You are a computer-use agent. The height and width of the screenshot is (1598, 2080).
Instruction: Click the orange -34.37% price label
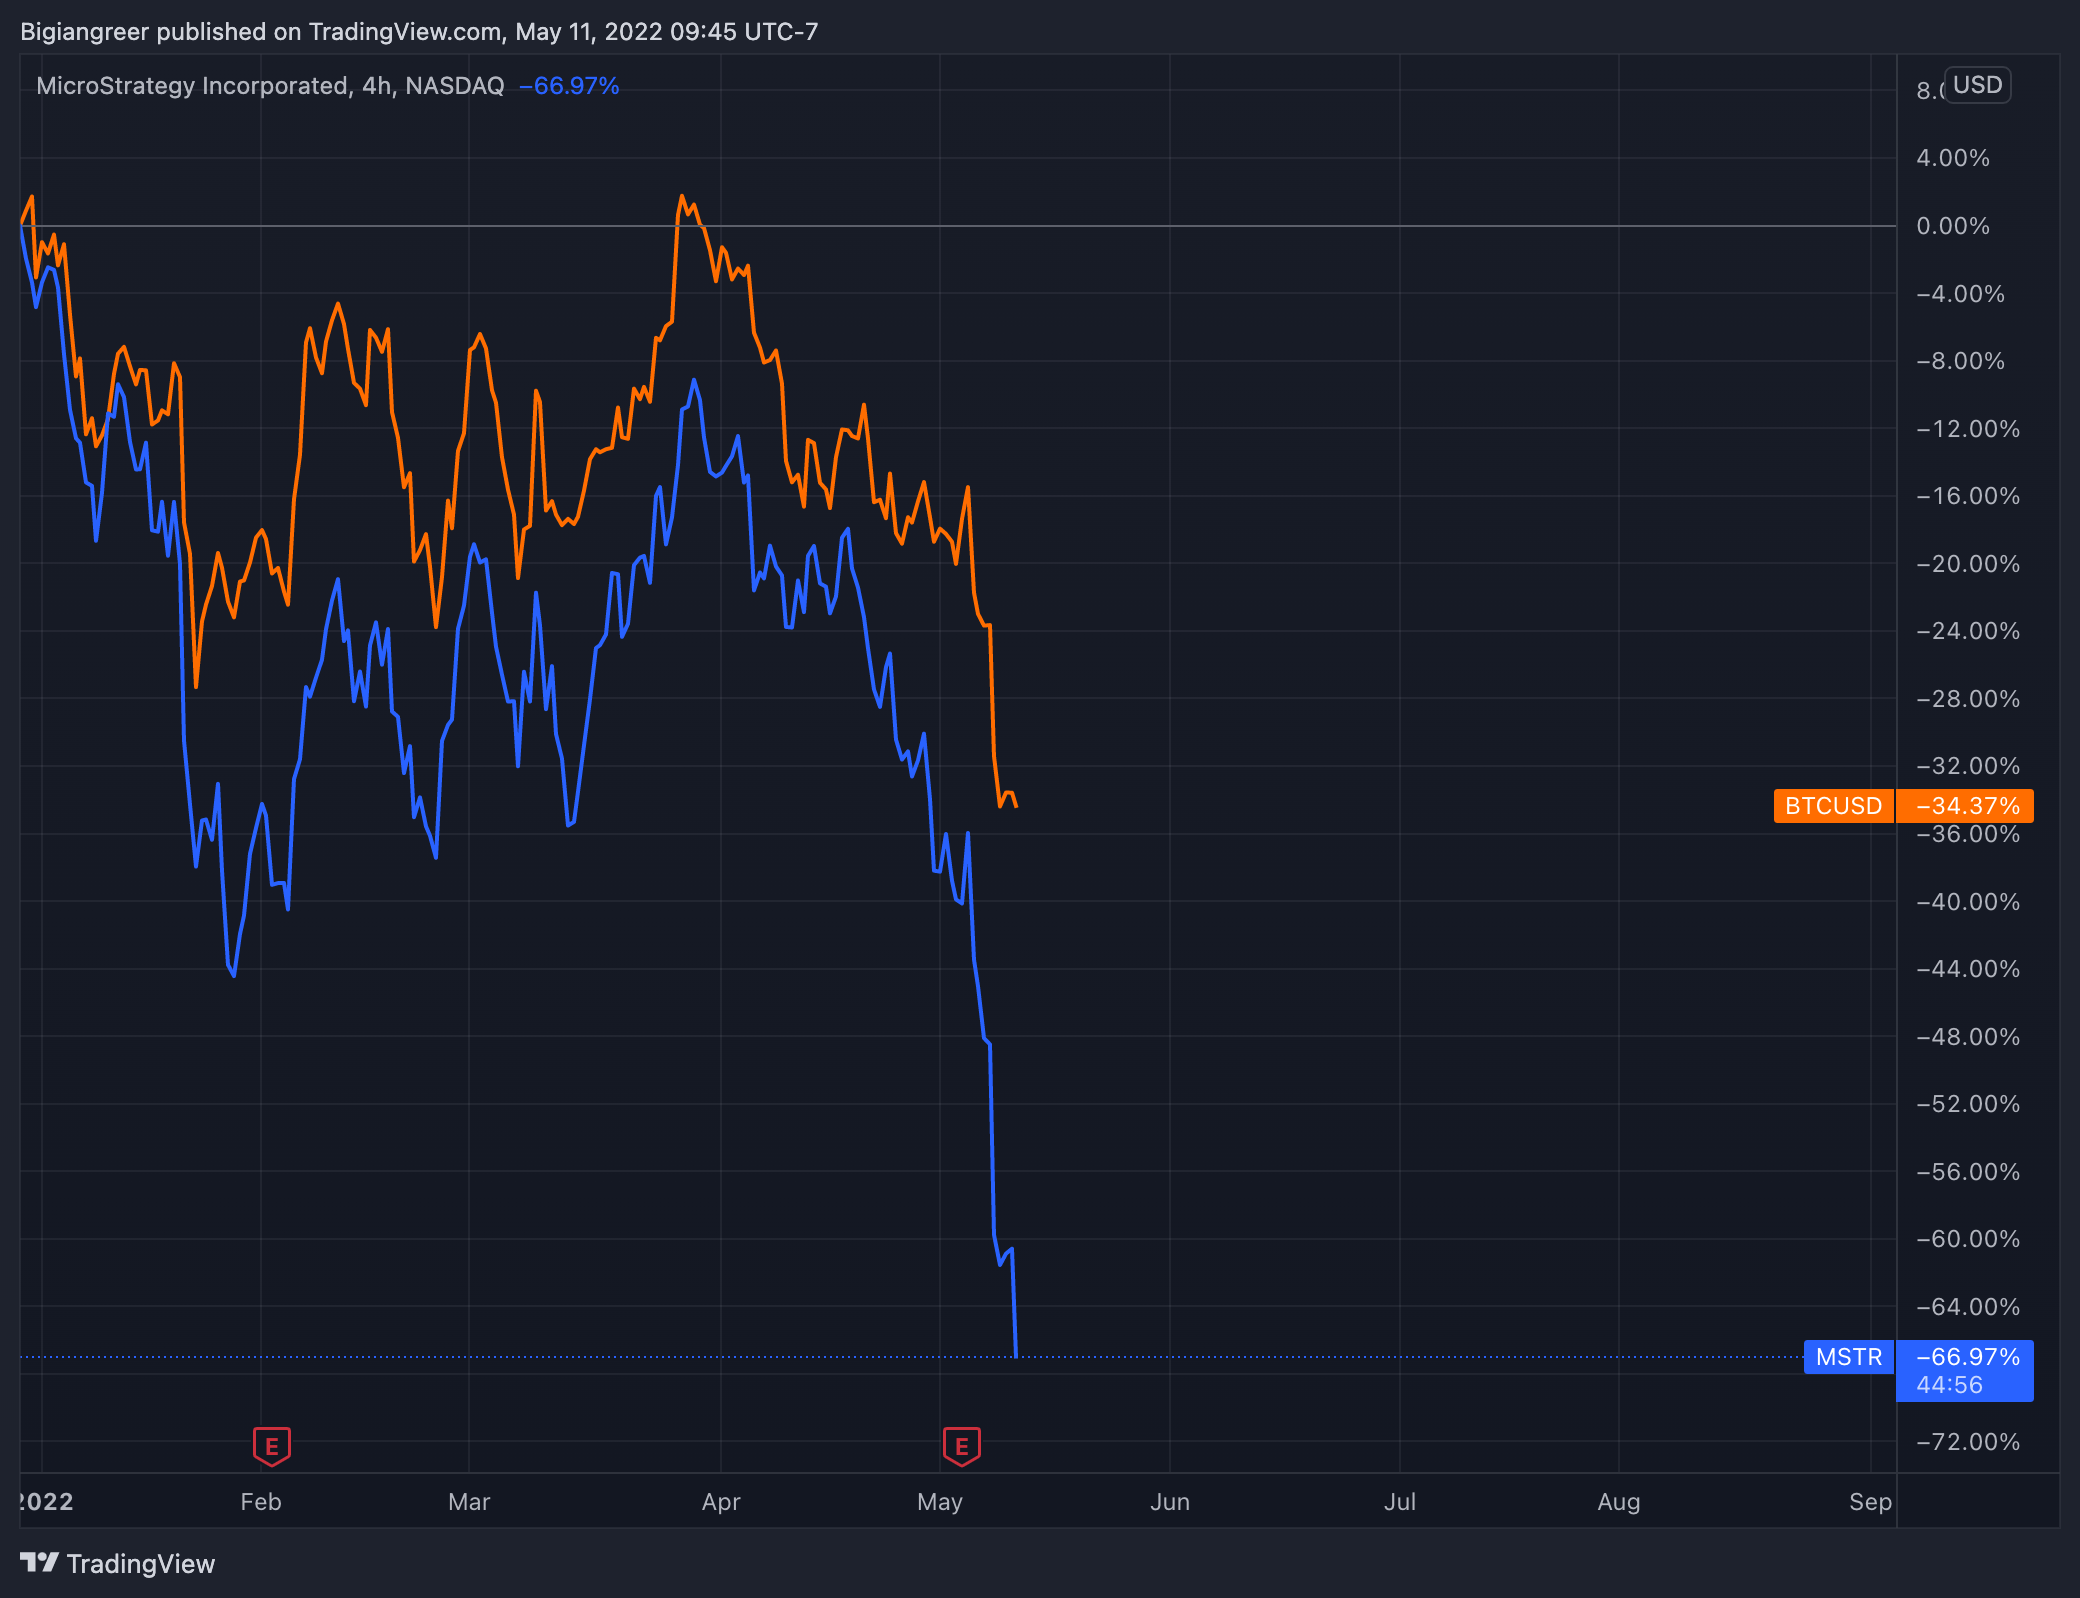tap(1967, 806)
